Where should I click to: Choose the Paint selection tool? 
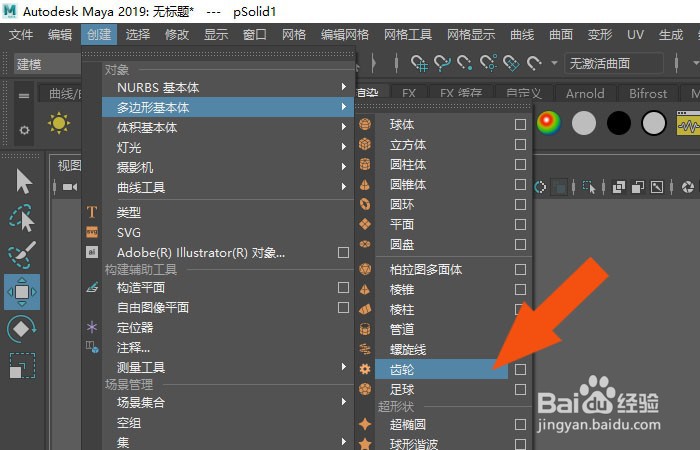pyautogui.click(x=22, y=255)
